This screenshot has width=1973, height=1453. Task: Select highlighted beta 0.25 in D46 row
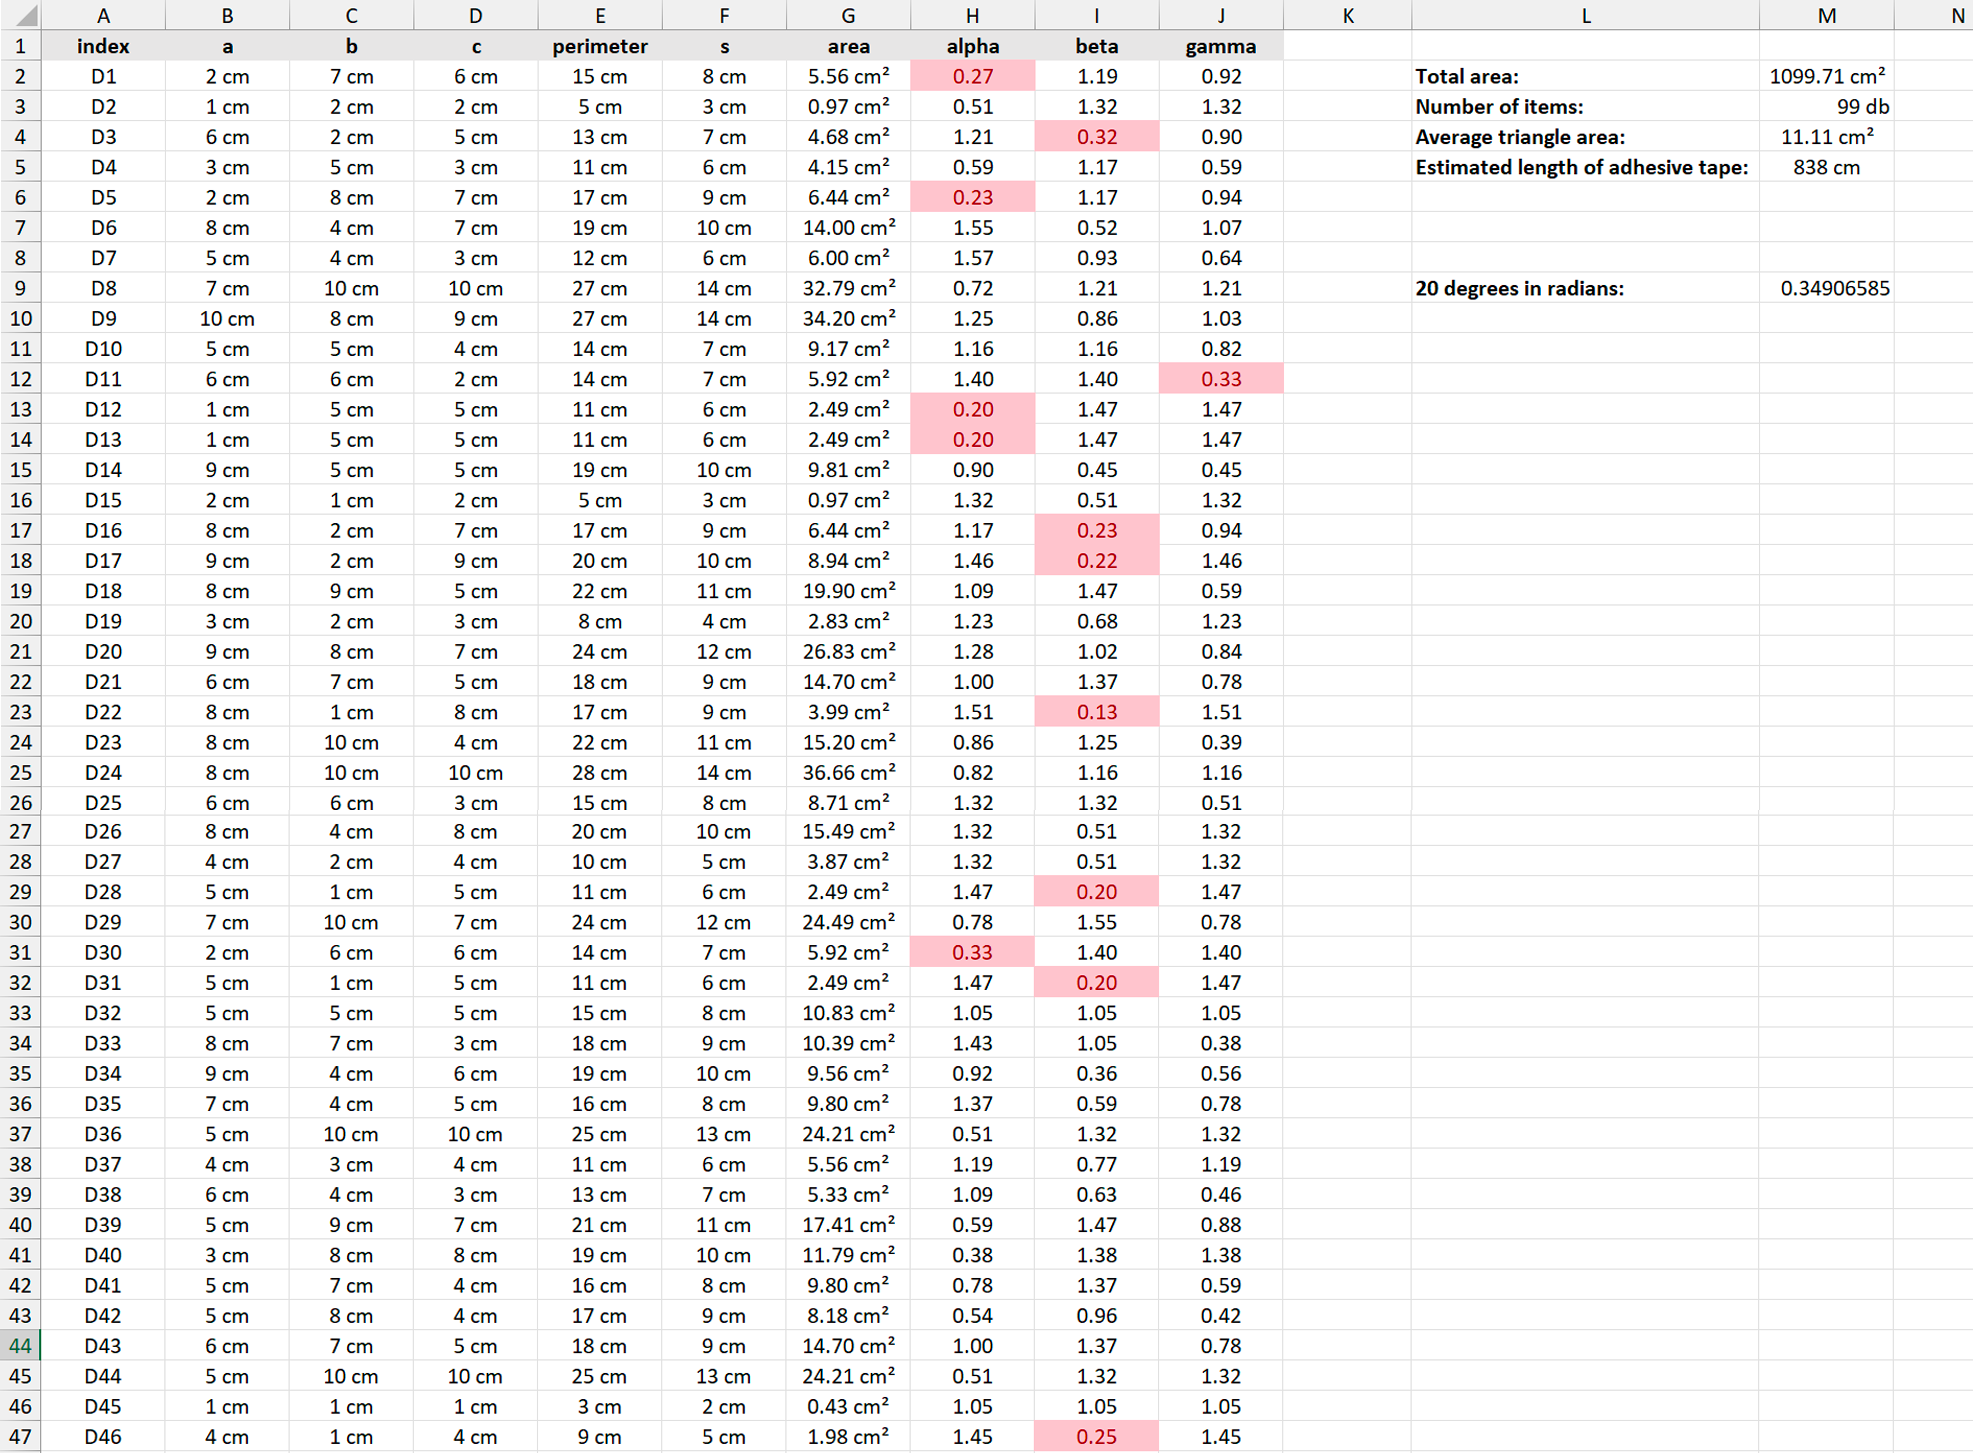pos(1097,1437)
